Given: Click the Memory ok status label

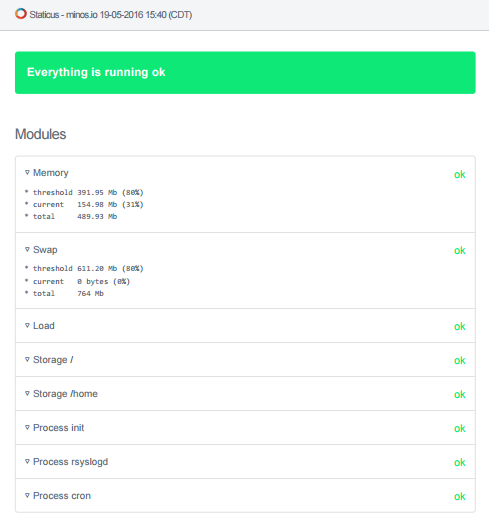Looking at the screenshot, I should click(460, 175).
